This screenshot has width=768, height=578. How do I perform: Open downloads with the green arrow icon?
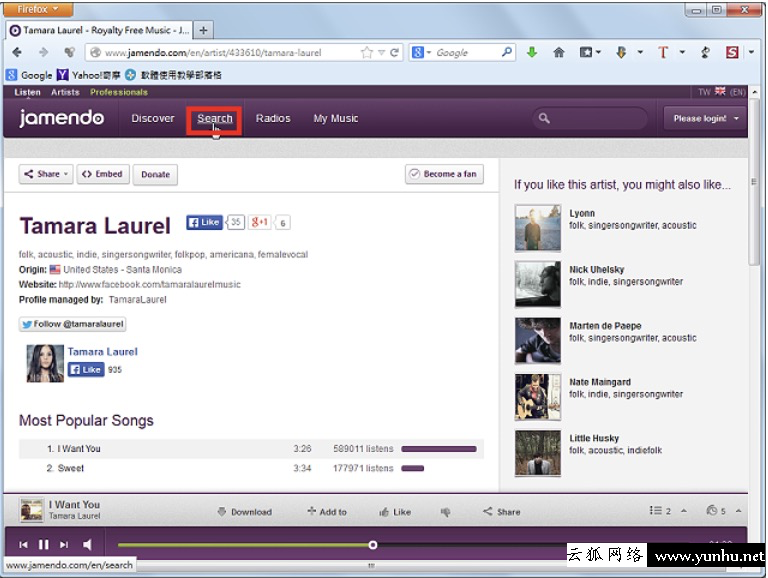[532, 52]
